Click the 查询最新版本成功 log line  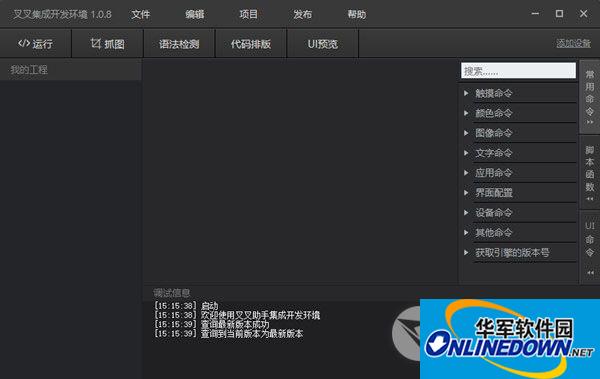212,324
